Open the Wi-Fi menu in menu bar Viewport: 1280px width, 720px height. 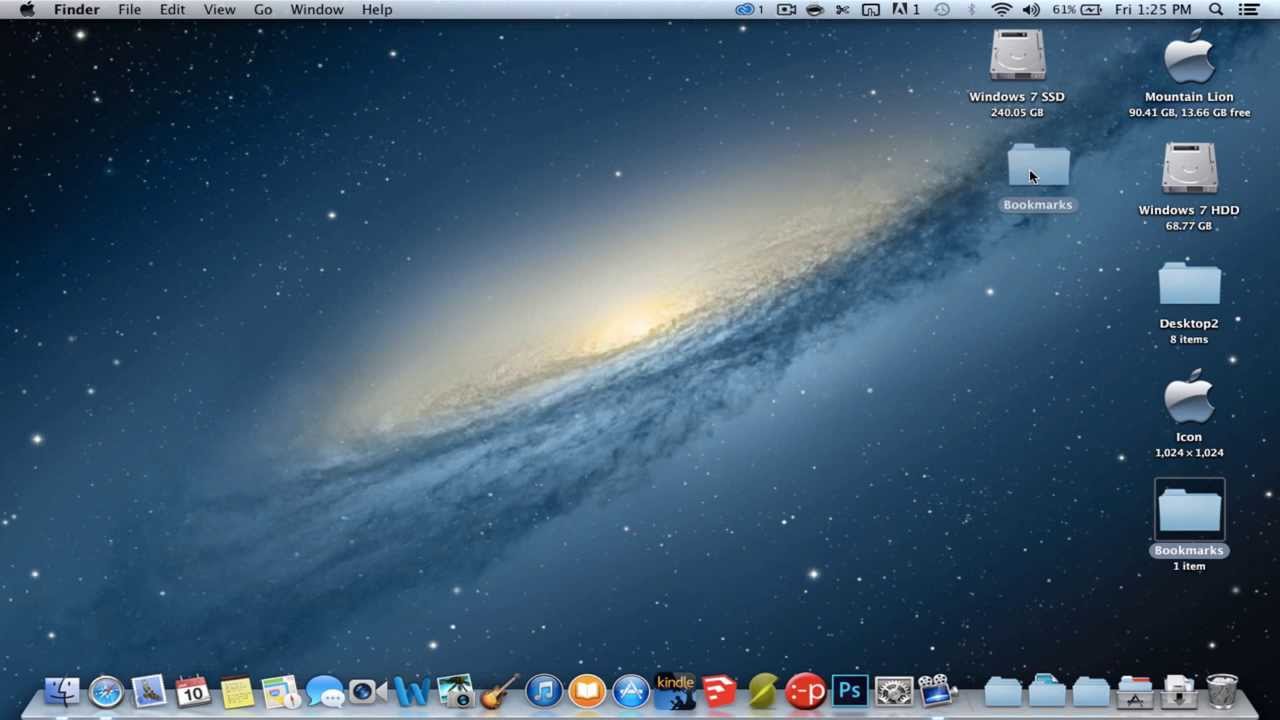coord(1001,10)
